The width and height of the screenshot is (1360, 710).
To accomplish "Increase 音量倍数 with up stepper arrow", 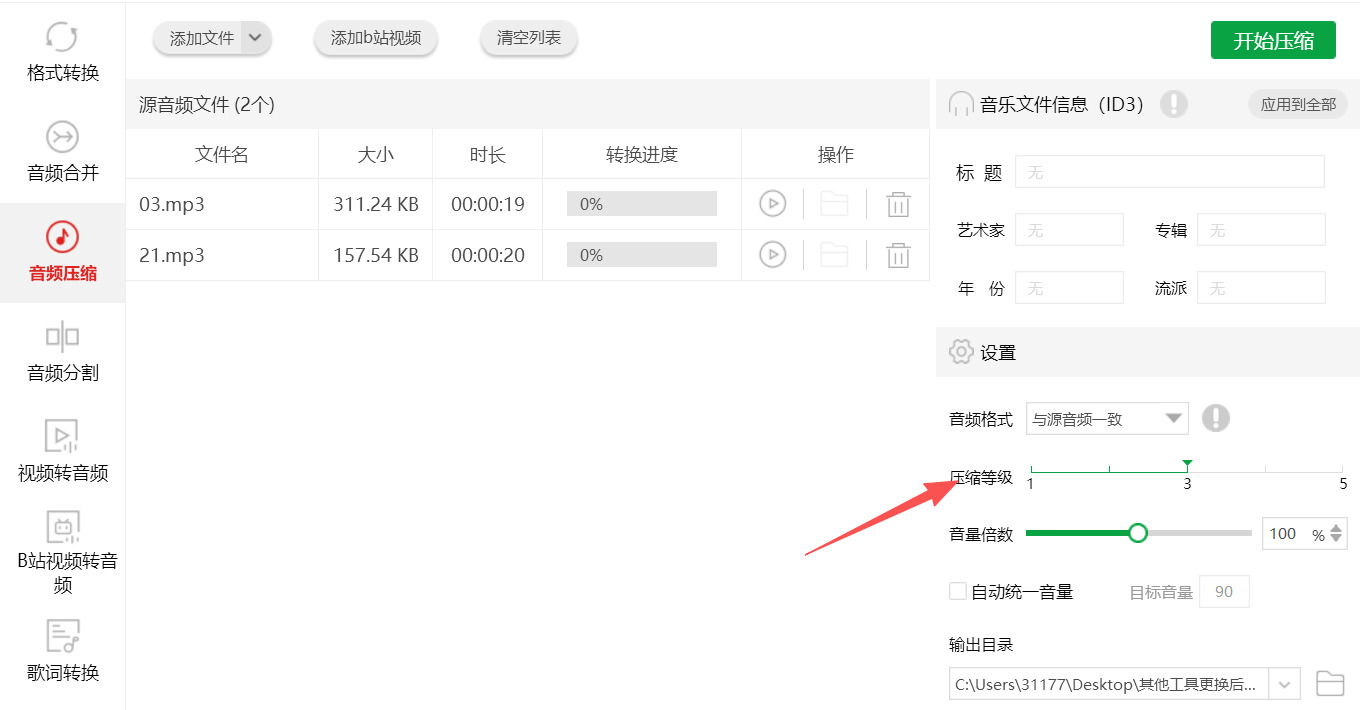I will coord(1336,527).
